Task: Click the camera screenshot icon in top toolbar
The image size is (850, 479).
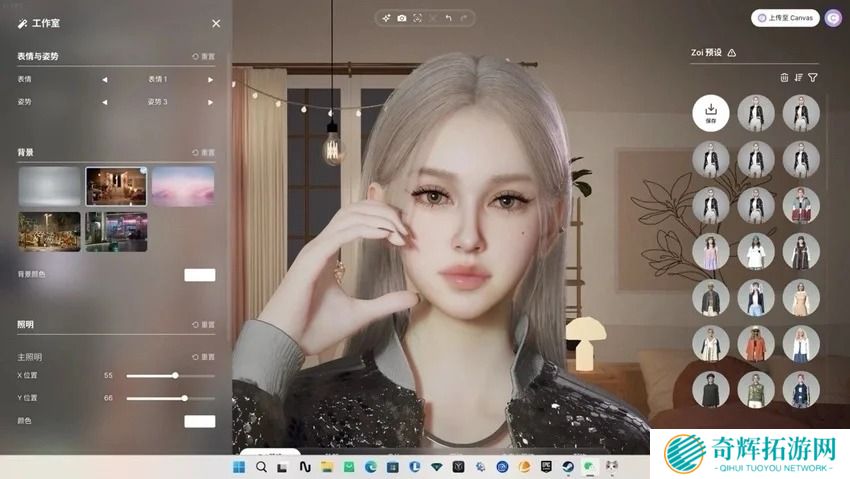Action: click(x=401, y=18)
